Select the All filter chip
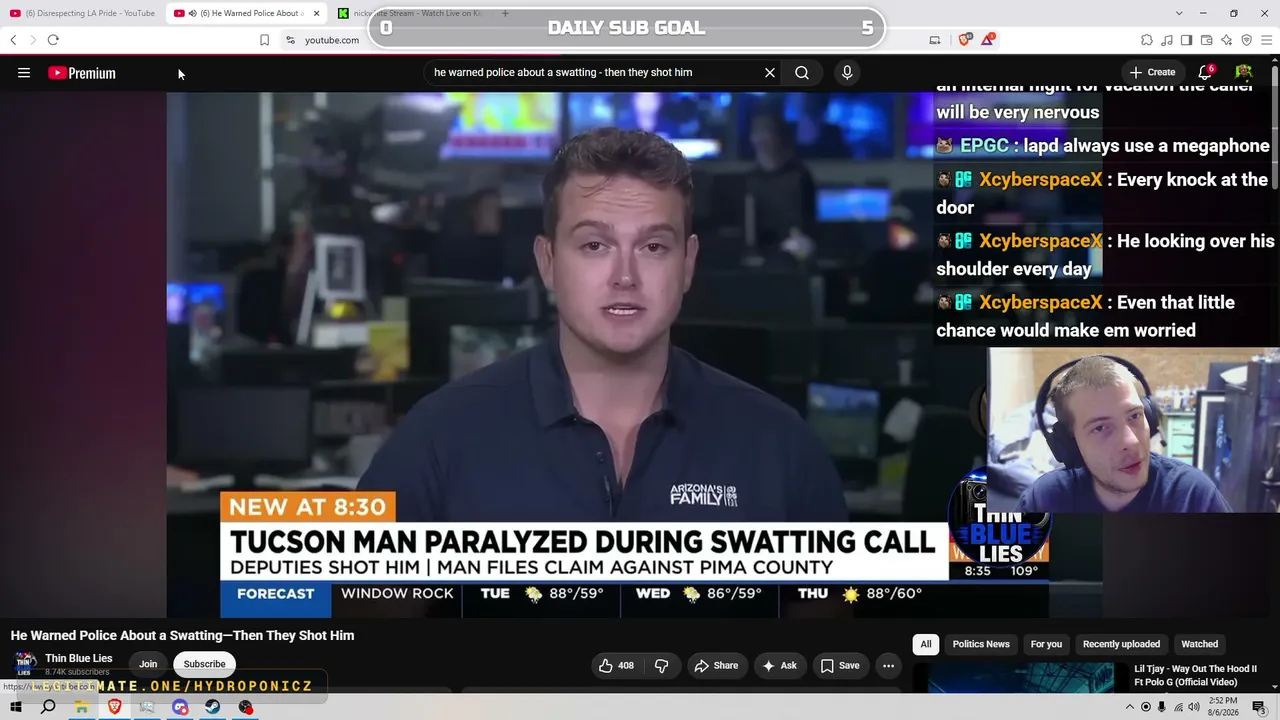This screenshot has width=1280, height=720. tap(926, 644)
